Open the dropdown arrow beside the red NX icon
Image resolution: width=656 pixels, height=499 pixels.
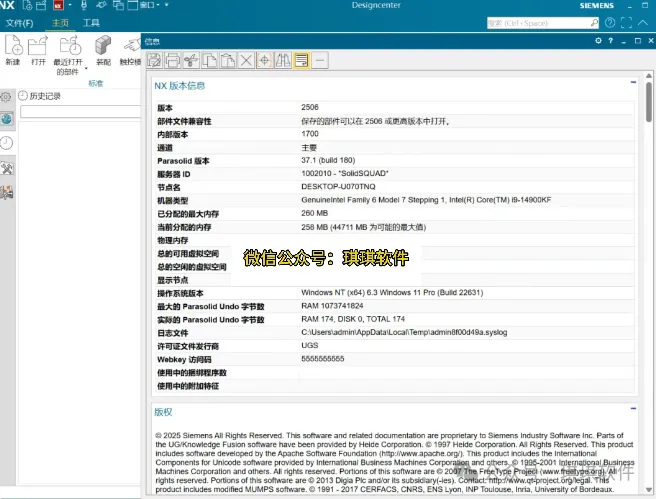tap(70, 5)
